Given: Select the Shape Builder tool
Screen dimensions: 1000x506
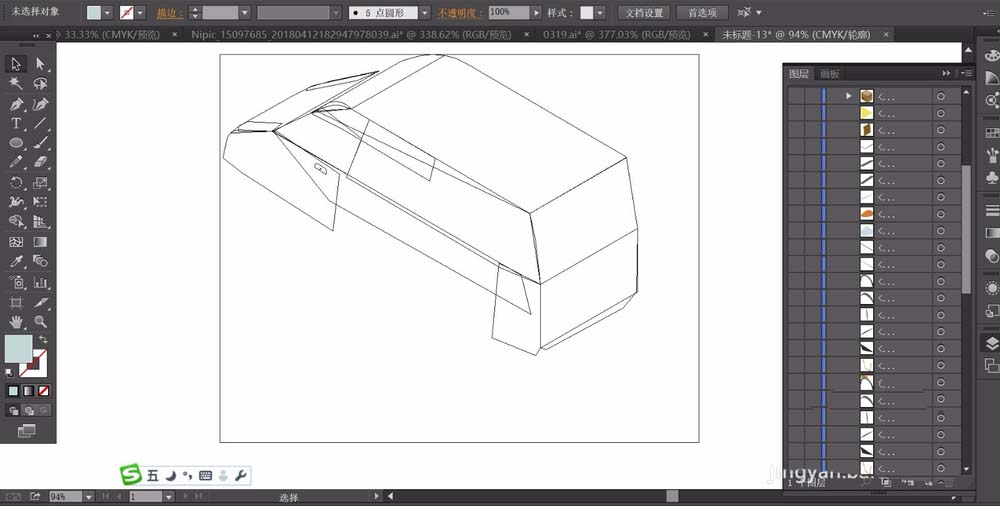Looking at the screenshot, I should pyautogui.click(x=16, y=222).
